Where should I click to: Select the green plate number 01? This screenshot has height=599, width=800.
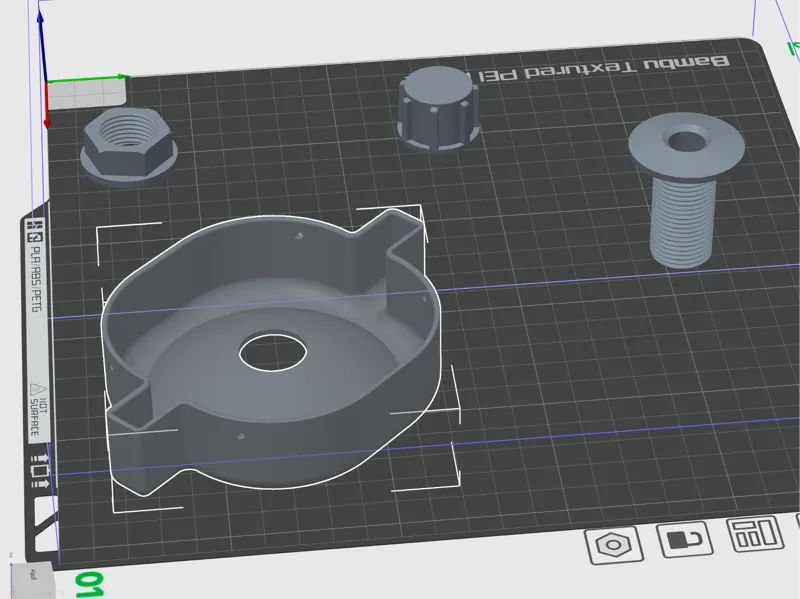90,585
